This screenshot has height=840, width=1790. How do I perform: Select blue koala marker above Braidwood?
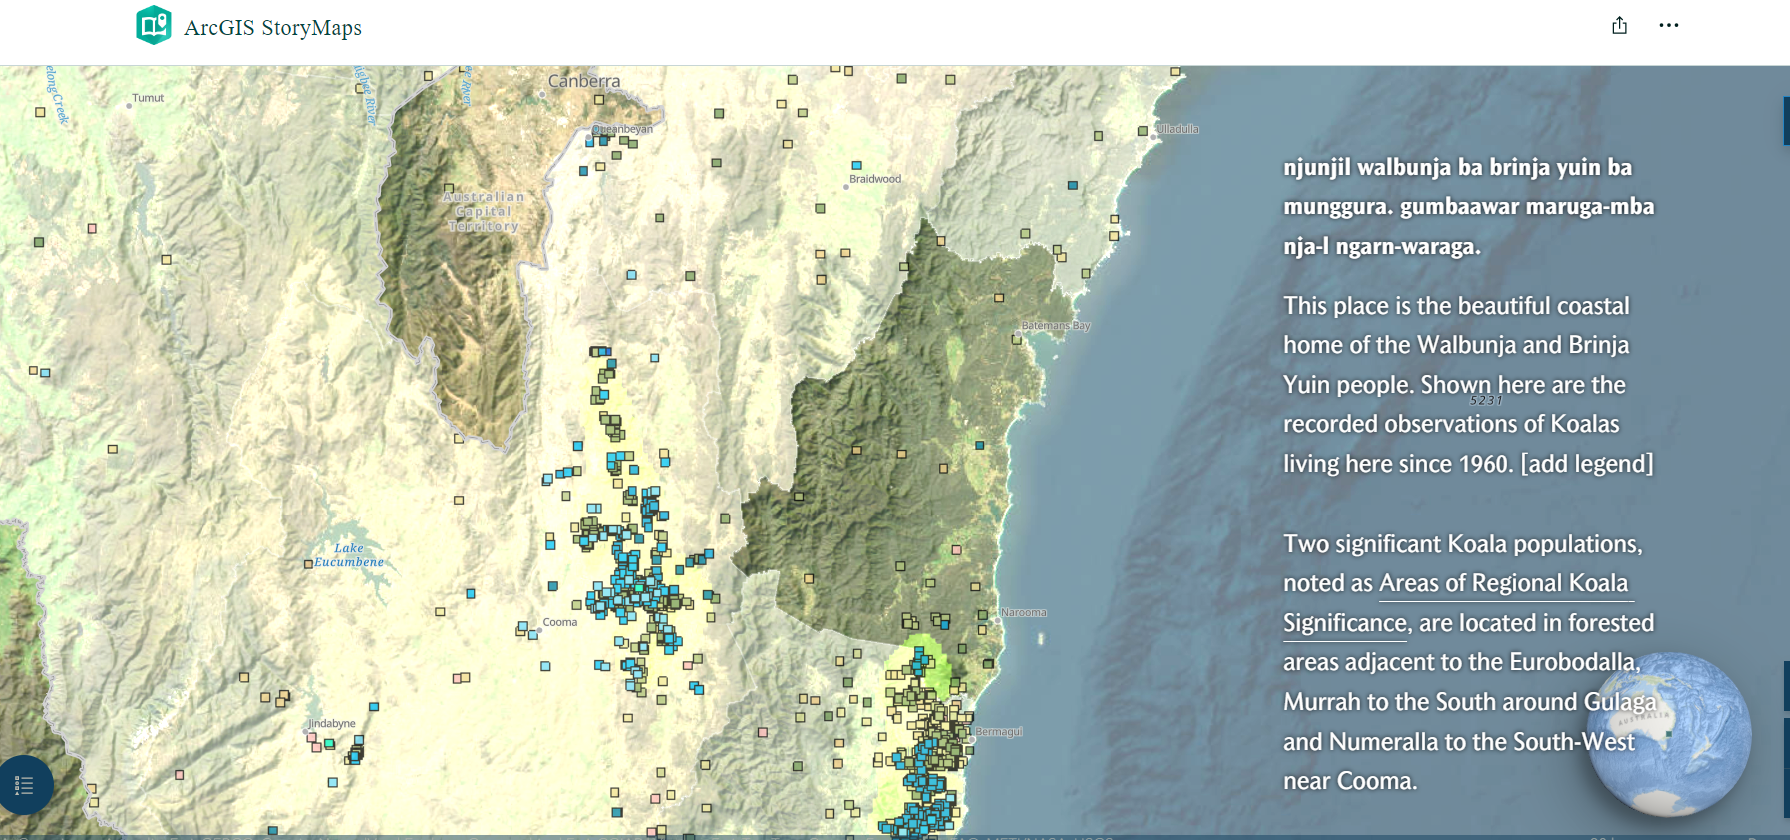click(856, 165)
